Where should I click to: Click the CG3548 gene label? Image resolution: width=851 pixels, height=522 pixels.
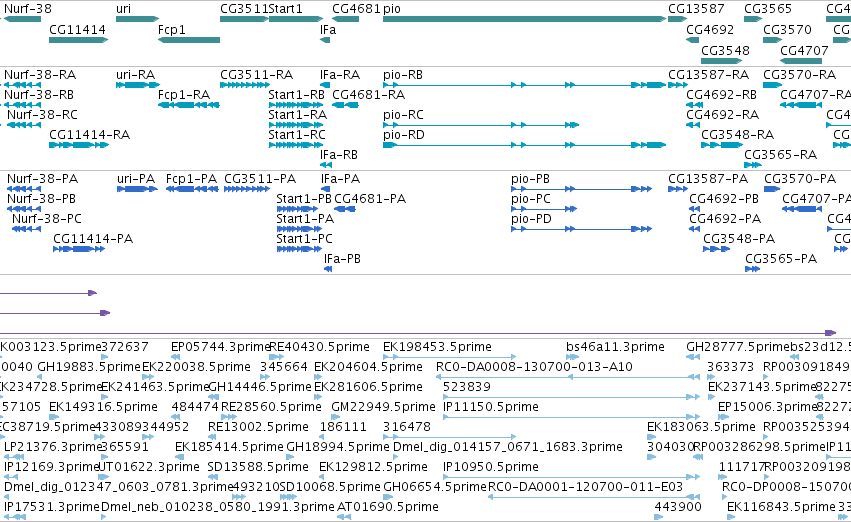point(725,50)
